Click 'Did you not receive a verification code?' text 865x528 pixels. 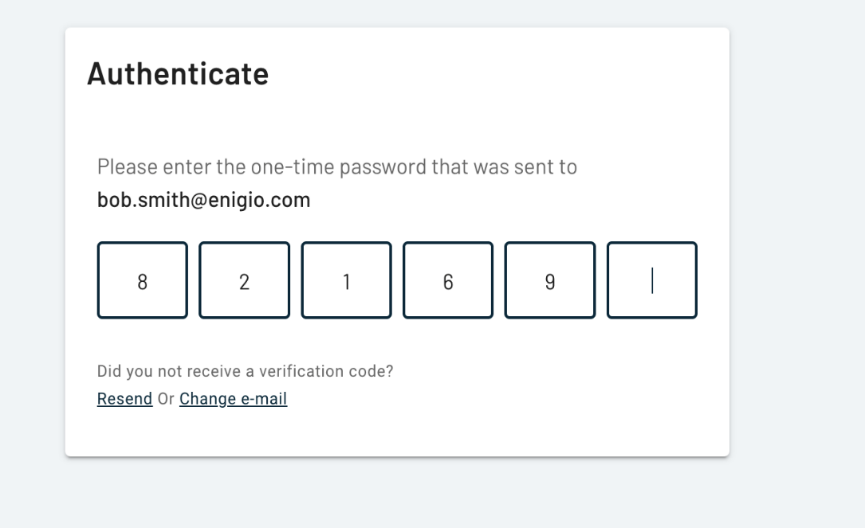point(245,372)
